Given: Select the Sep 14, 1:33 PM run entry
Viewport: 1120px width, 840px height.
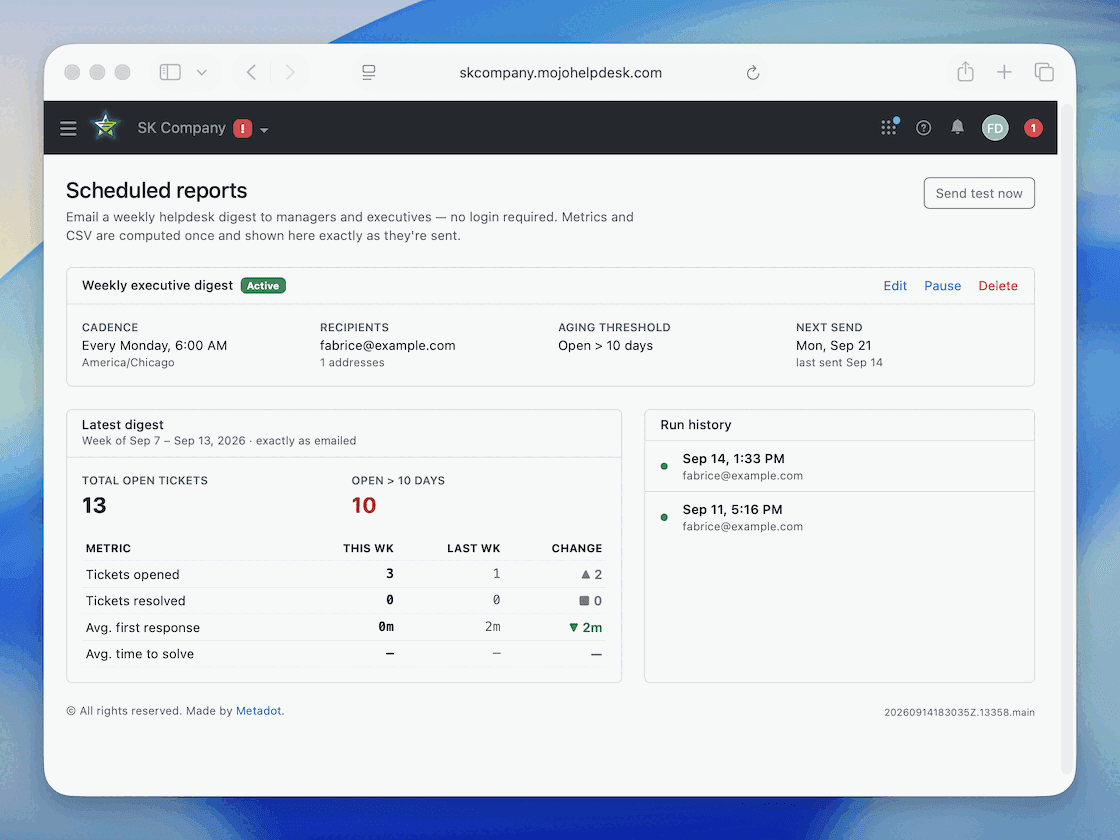Looking at the screenshot, I should click(839, 466).
